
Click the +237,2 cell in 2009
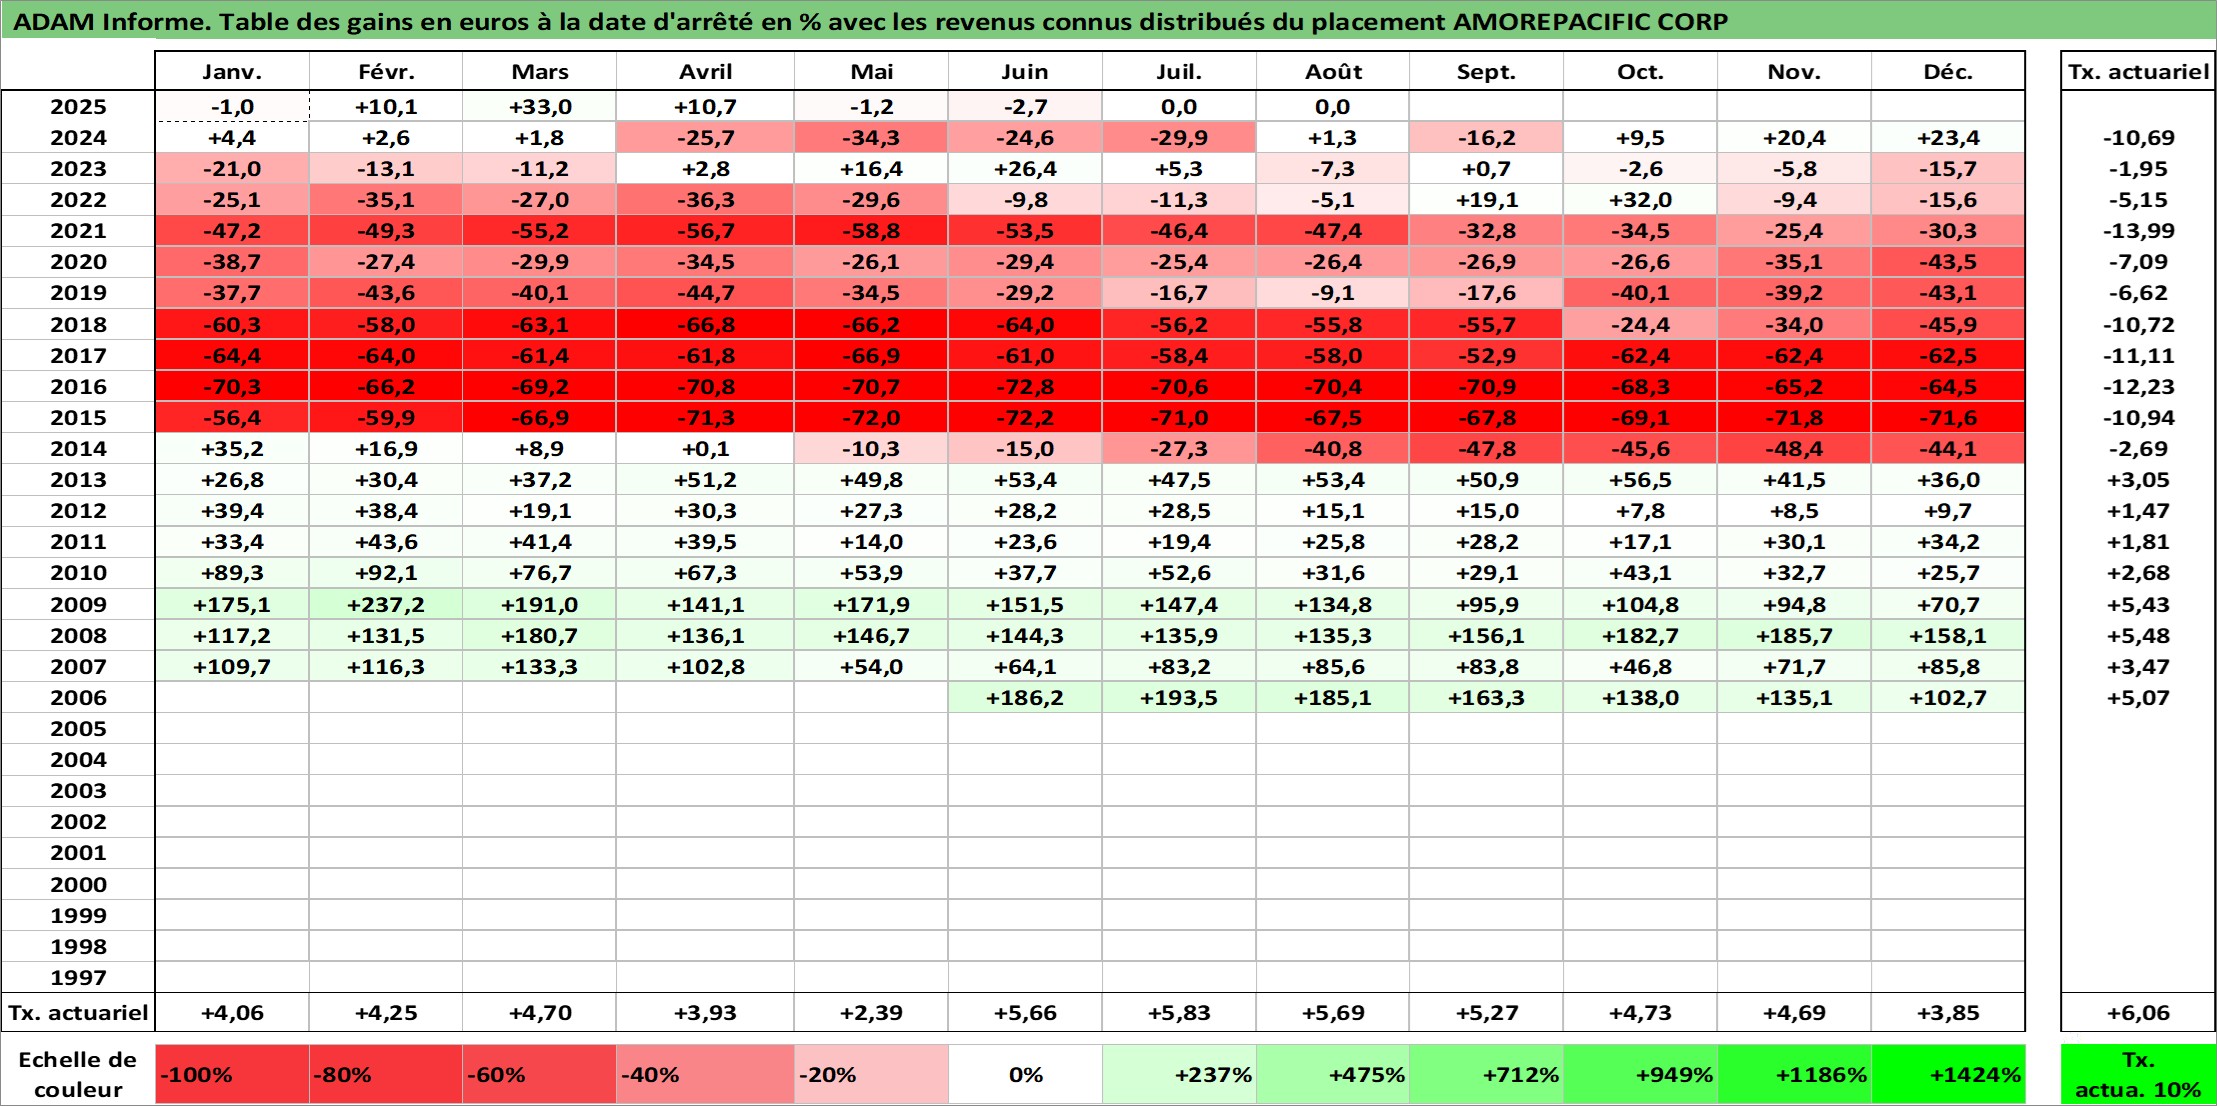pos(386,605)
